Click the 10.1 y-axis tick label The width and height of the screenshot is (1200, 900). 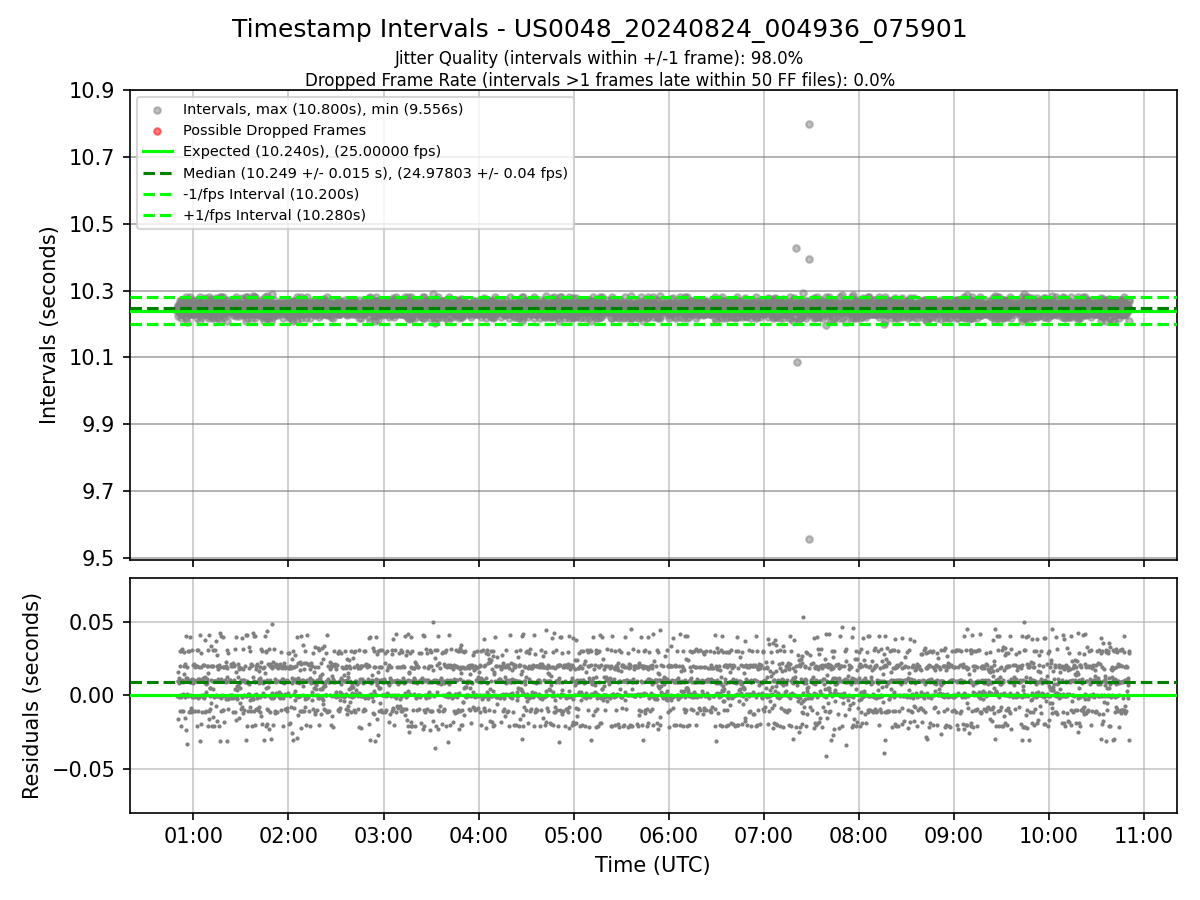[x=91, y=358]
